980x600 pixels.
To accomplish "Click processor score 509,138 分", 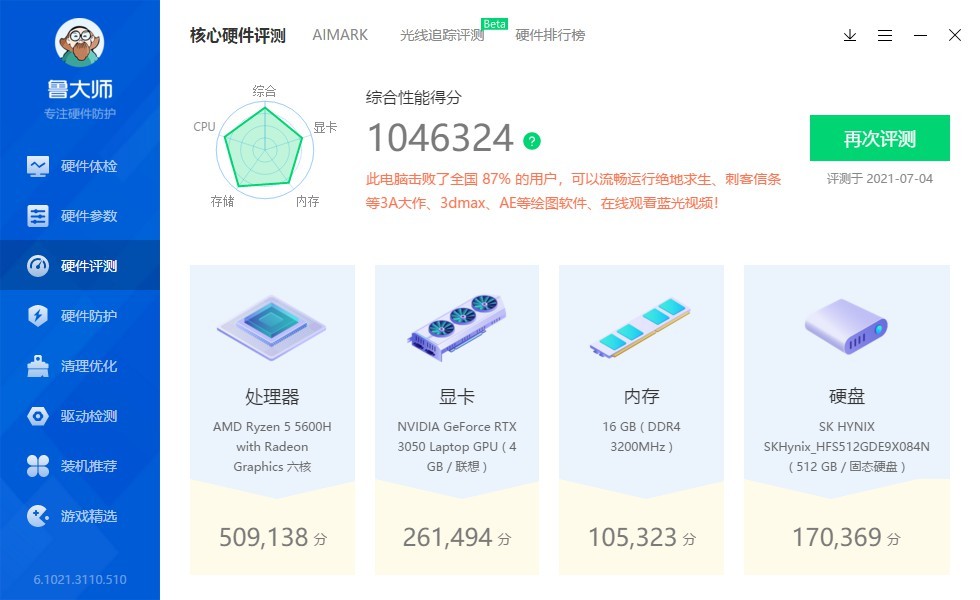I will (x=272, y=538).
